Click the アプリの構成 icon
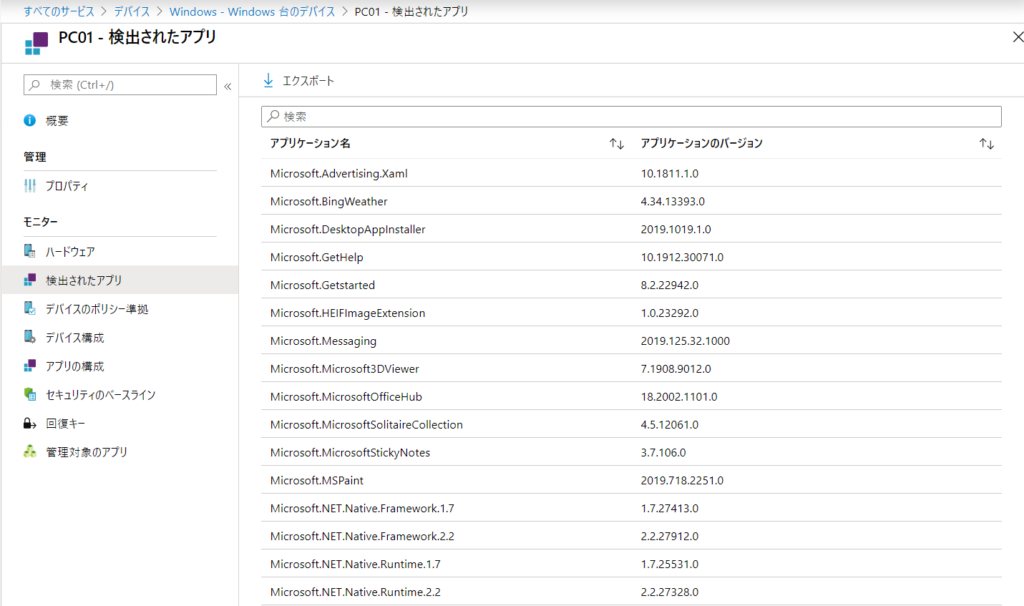The height and width of the screenshot is (606, 1024). pos(29,366)
